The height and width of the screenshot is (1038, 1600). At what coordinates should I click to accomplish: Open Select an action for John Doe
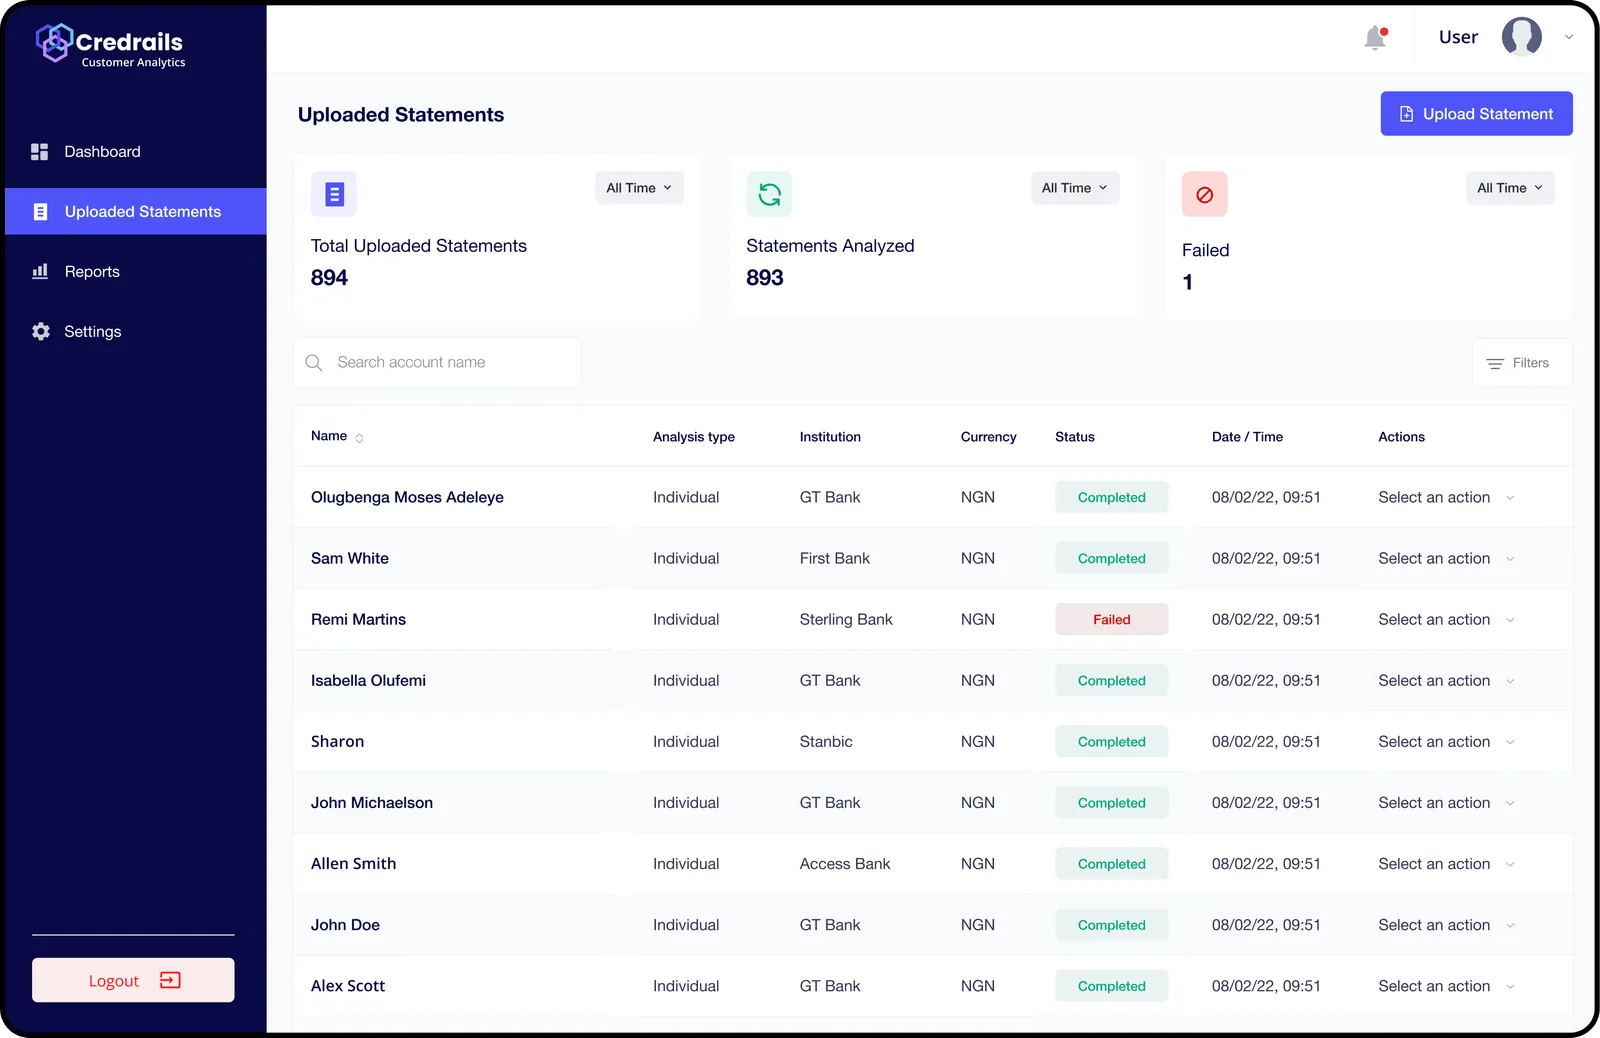1446,925
